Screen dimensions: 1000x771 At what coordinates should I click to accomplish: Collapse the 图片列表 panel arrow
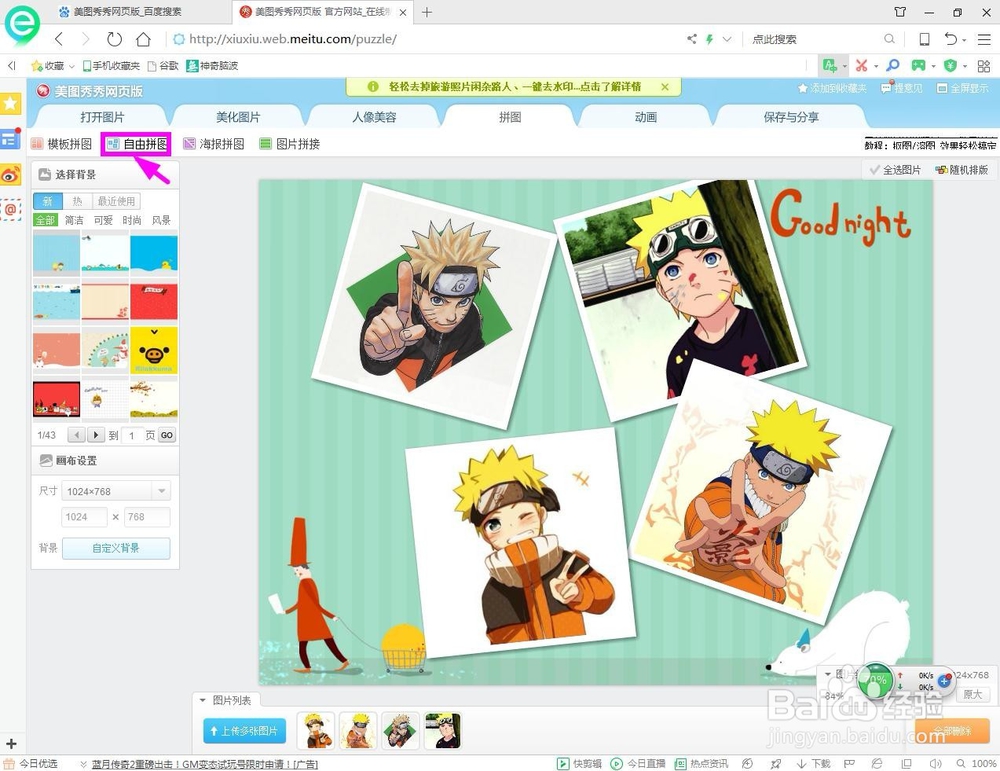point(203,700)
